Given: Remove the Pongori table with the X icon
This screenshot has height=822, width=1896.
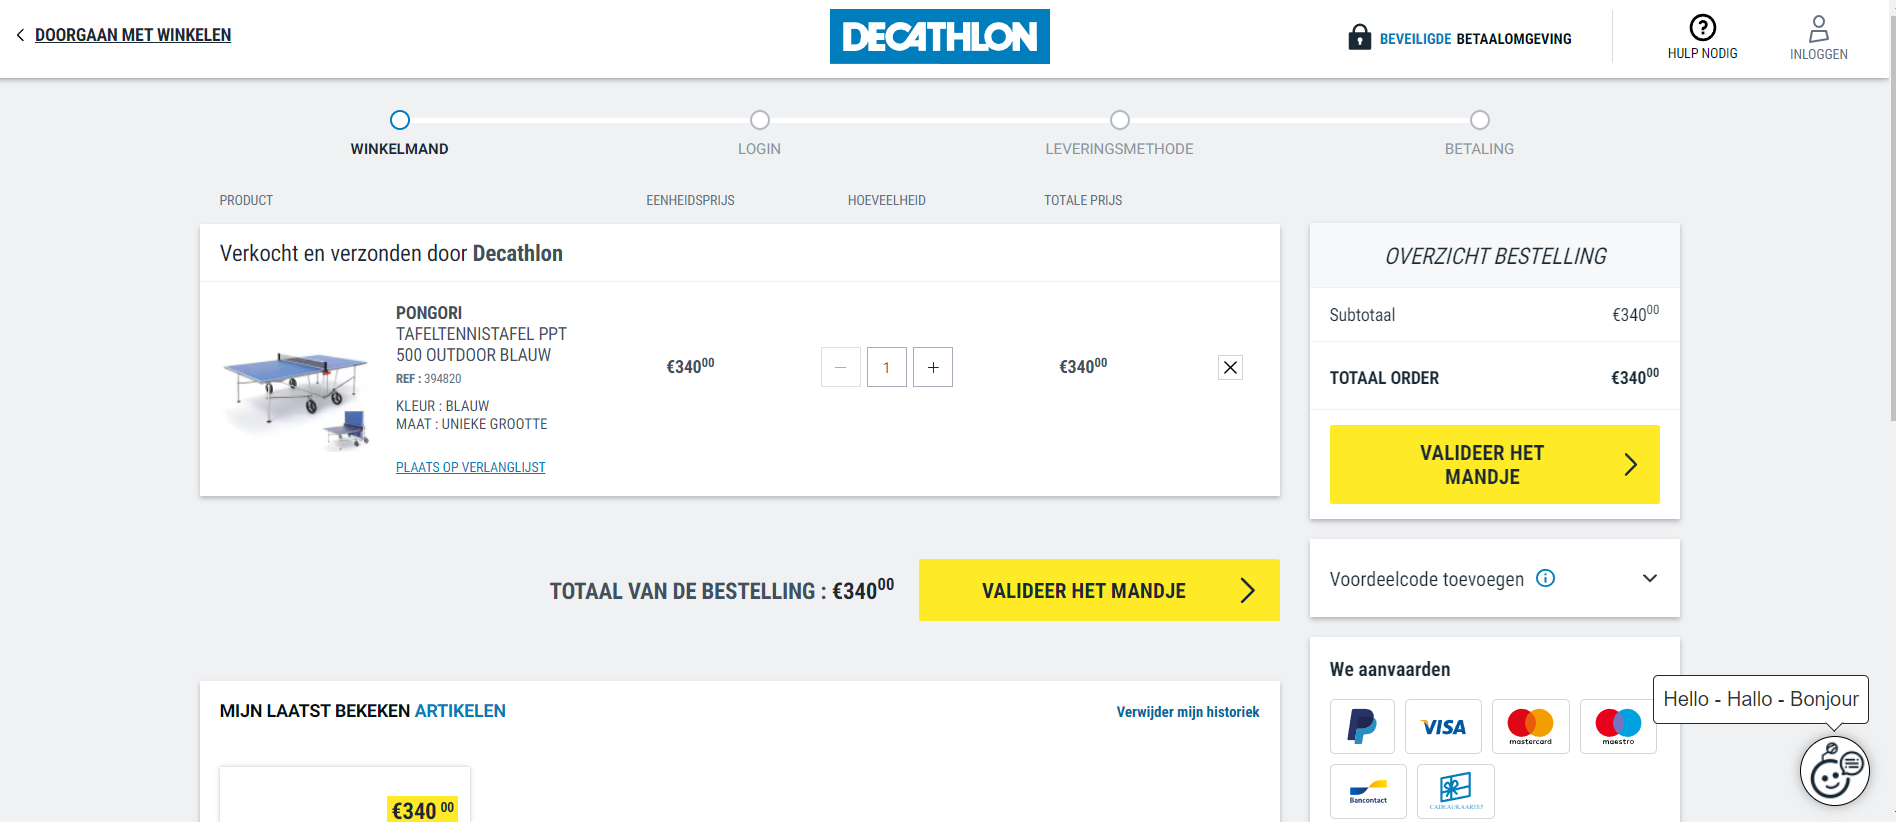Looking at the screenshot, I should [1230, 367].
